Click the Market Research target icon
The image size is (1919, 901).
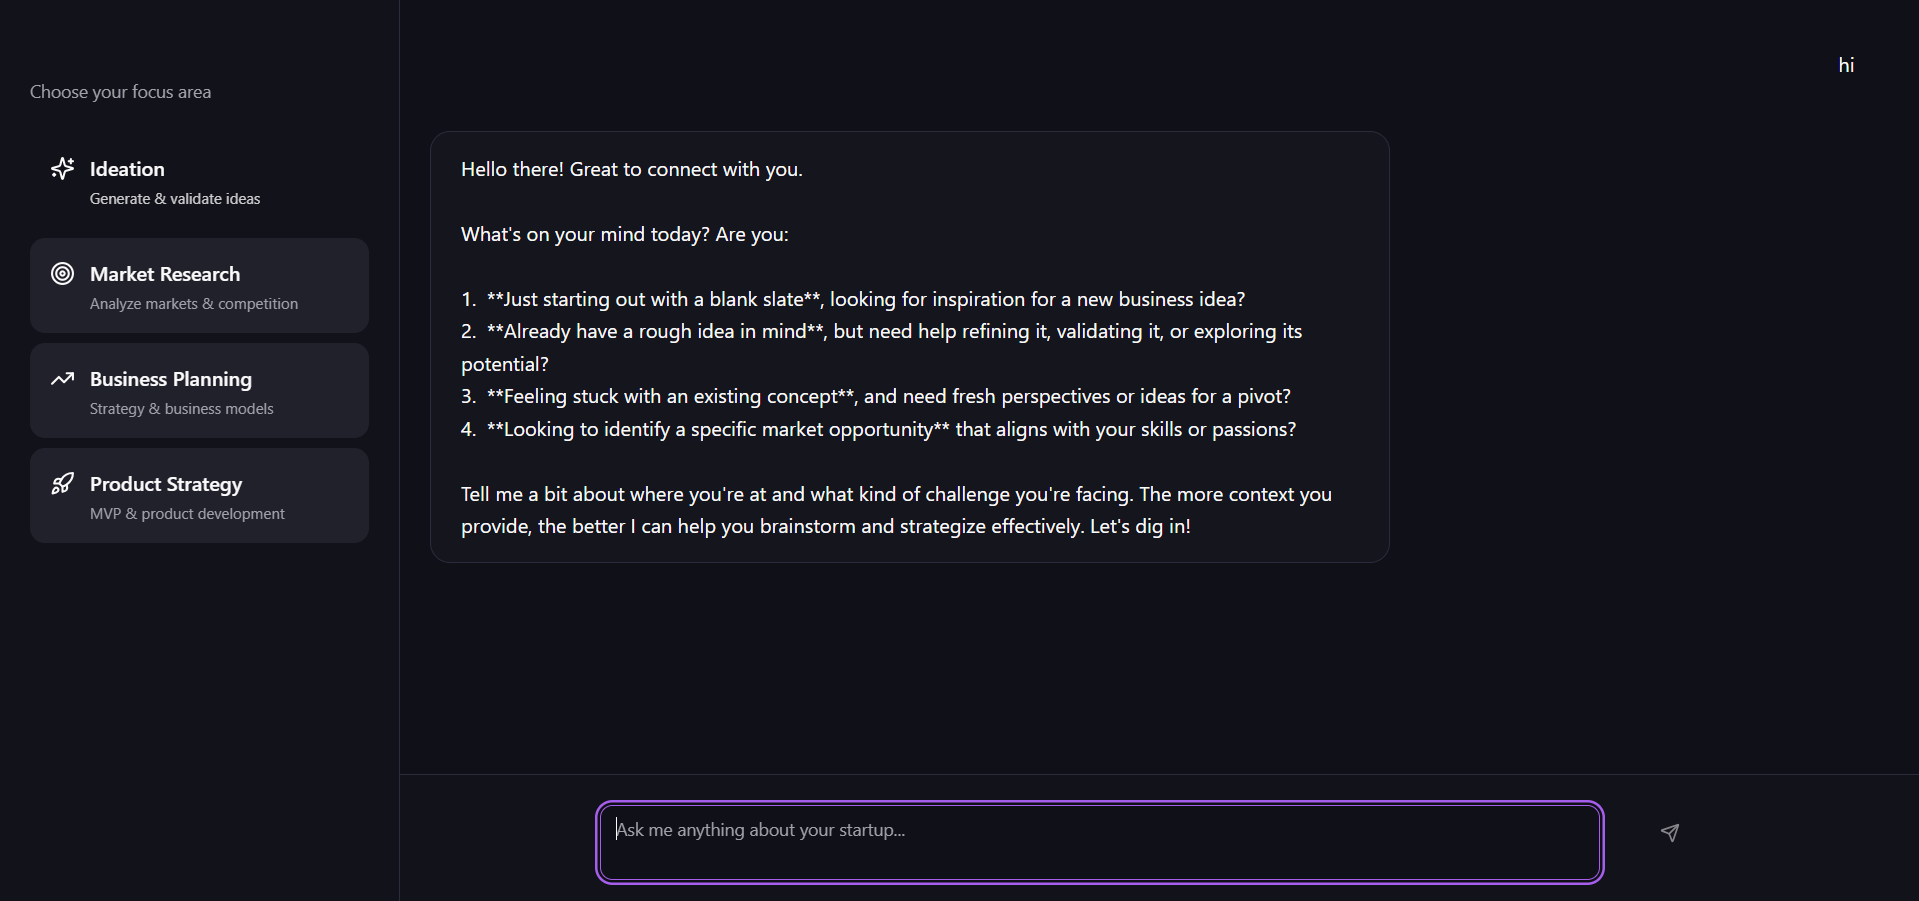[x=63, y=273]
